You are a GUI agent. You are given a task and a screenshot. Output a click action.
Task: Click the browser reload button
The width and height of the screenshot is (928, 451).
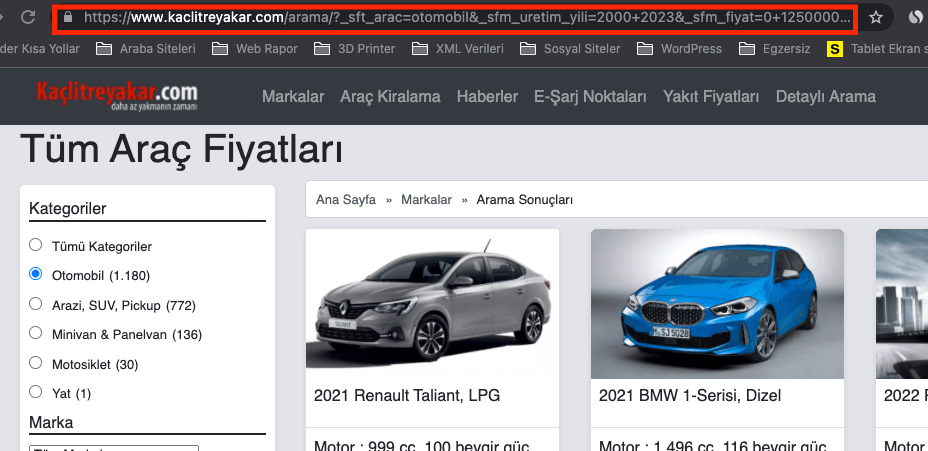pyautogui.click(x=29, y=17)
